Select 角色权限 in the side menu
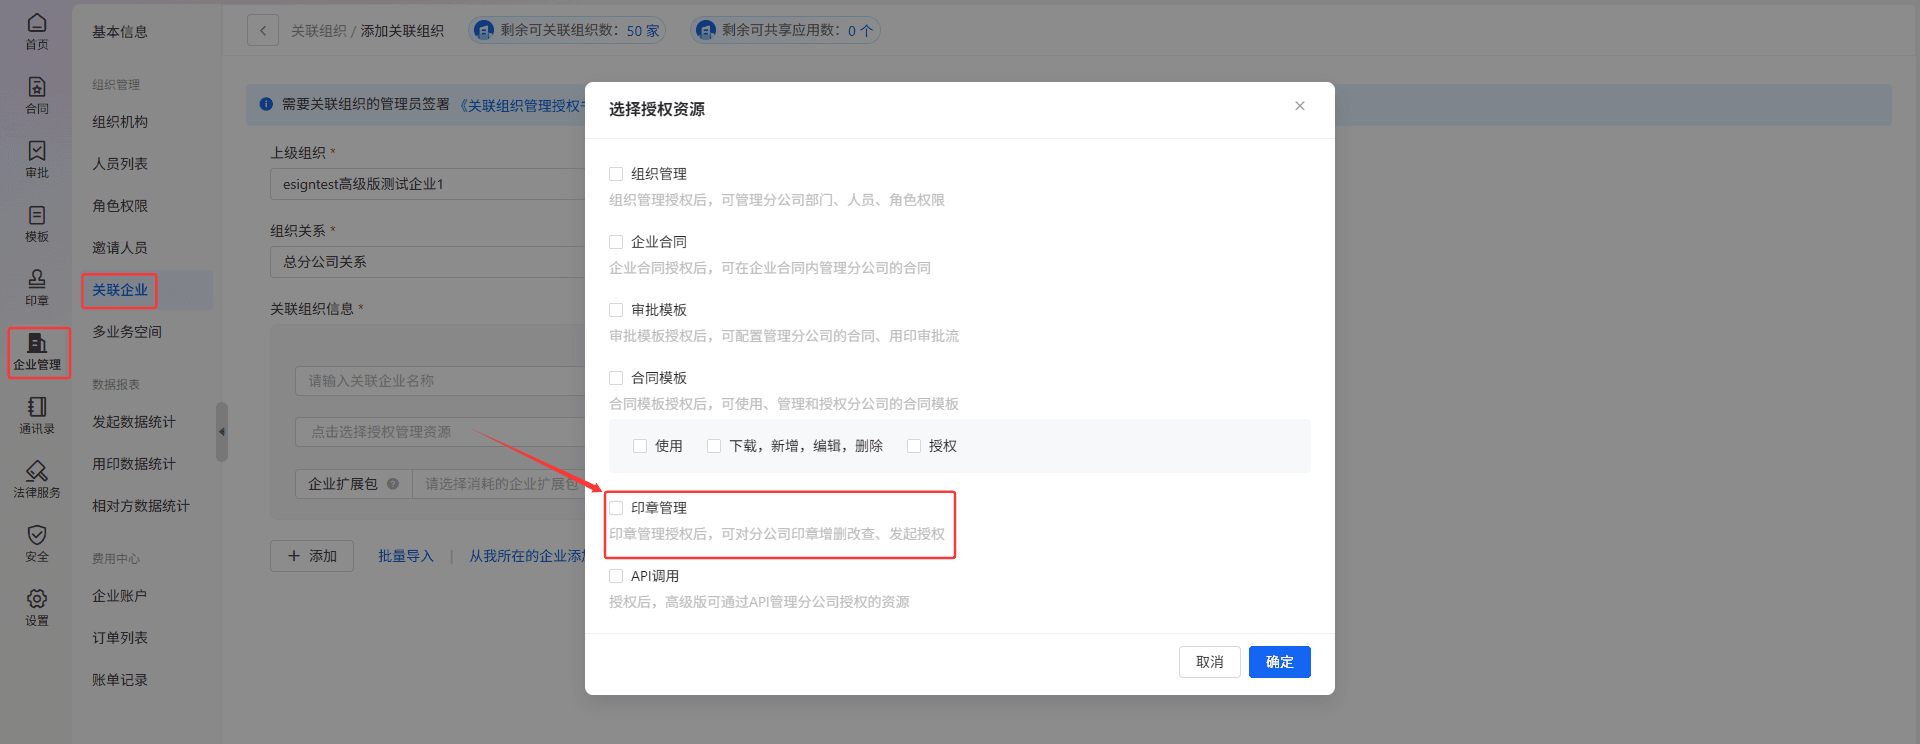 click(120, 206)
